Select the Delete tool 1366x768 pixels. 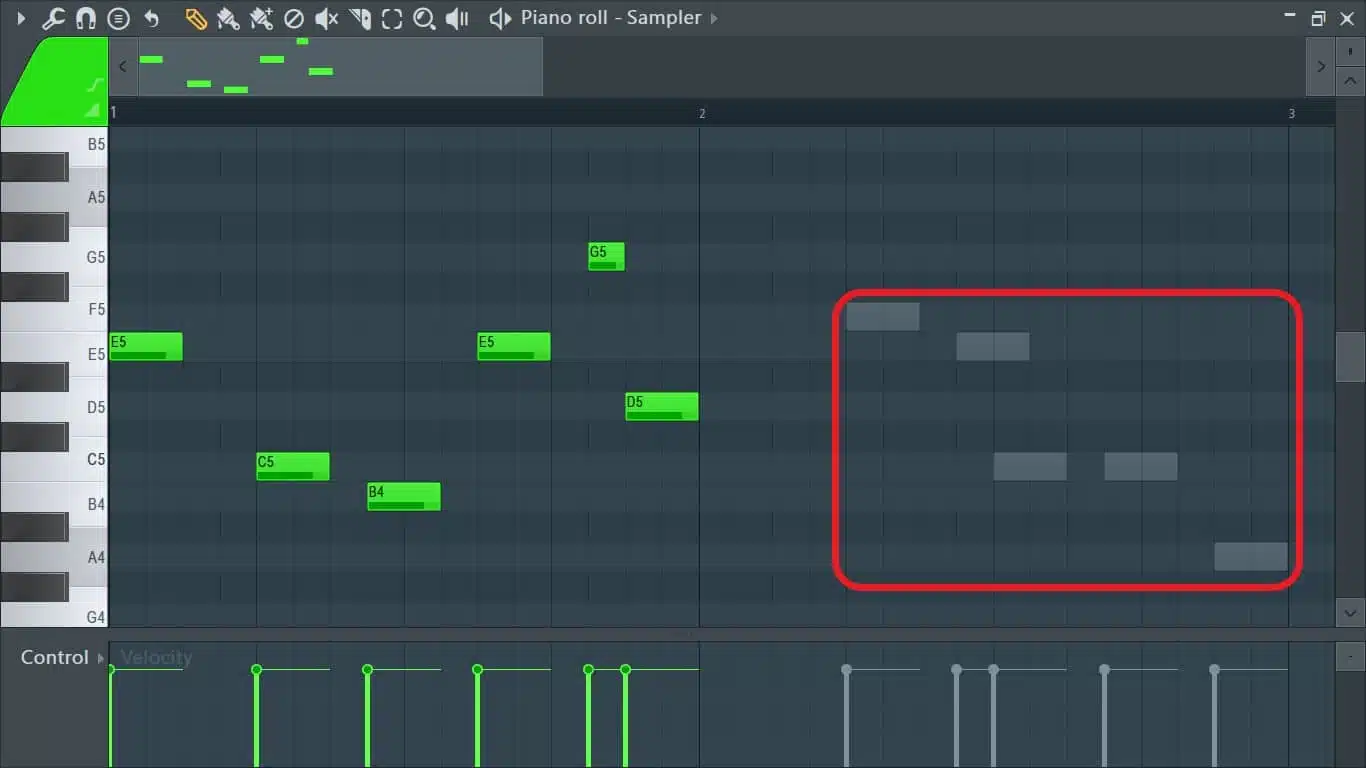coord(294,18)
